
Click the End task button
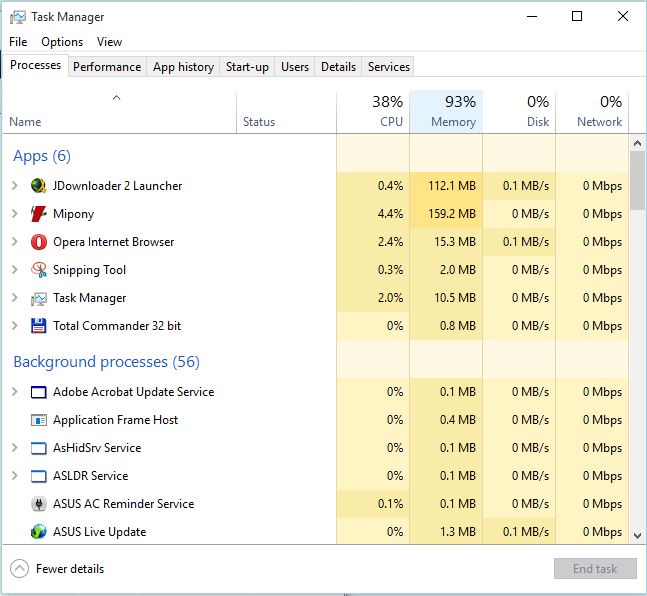tap(595, 569)
